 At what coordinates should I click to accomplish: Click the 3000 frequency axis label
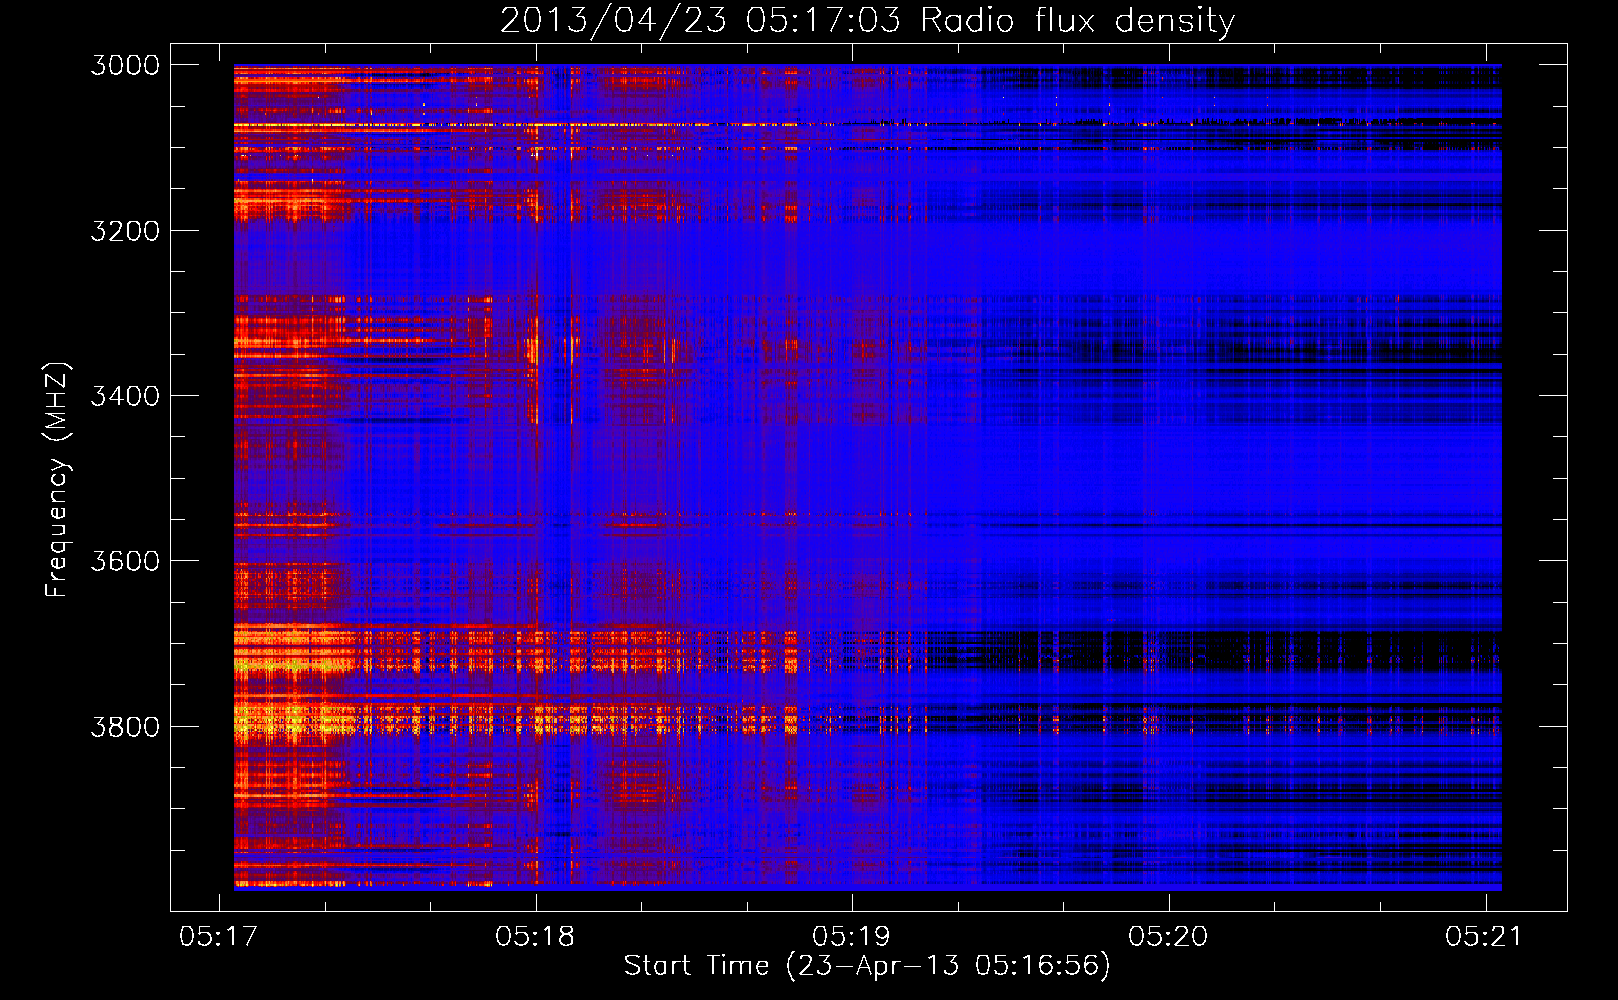coord(125,65)
